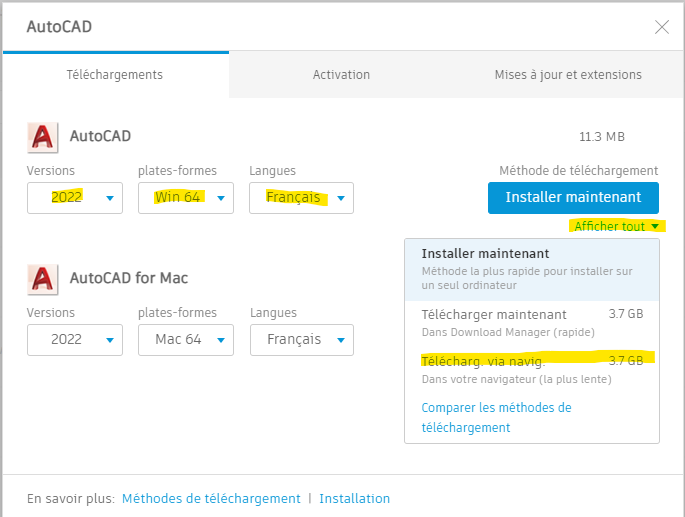
Task: Follow the Méthodes de téléchargement footer link
Action: (211, 498)
